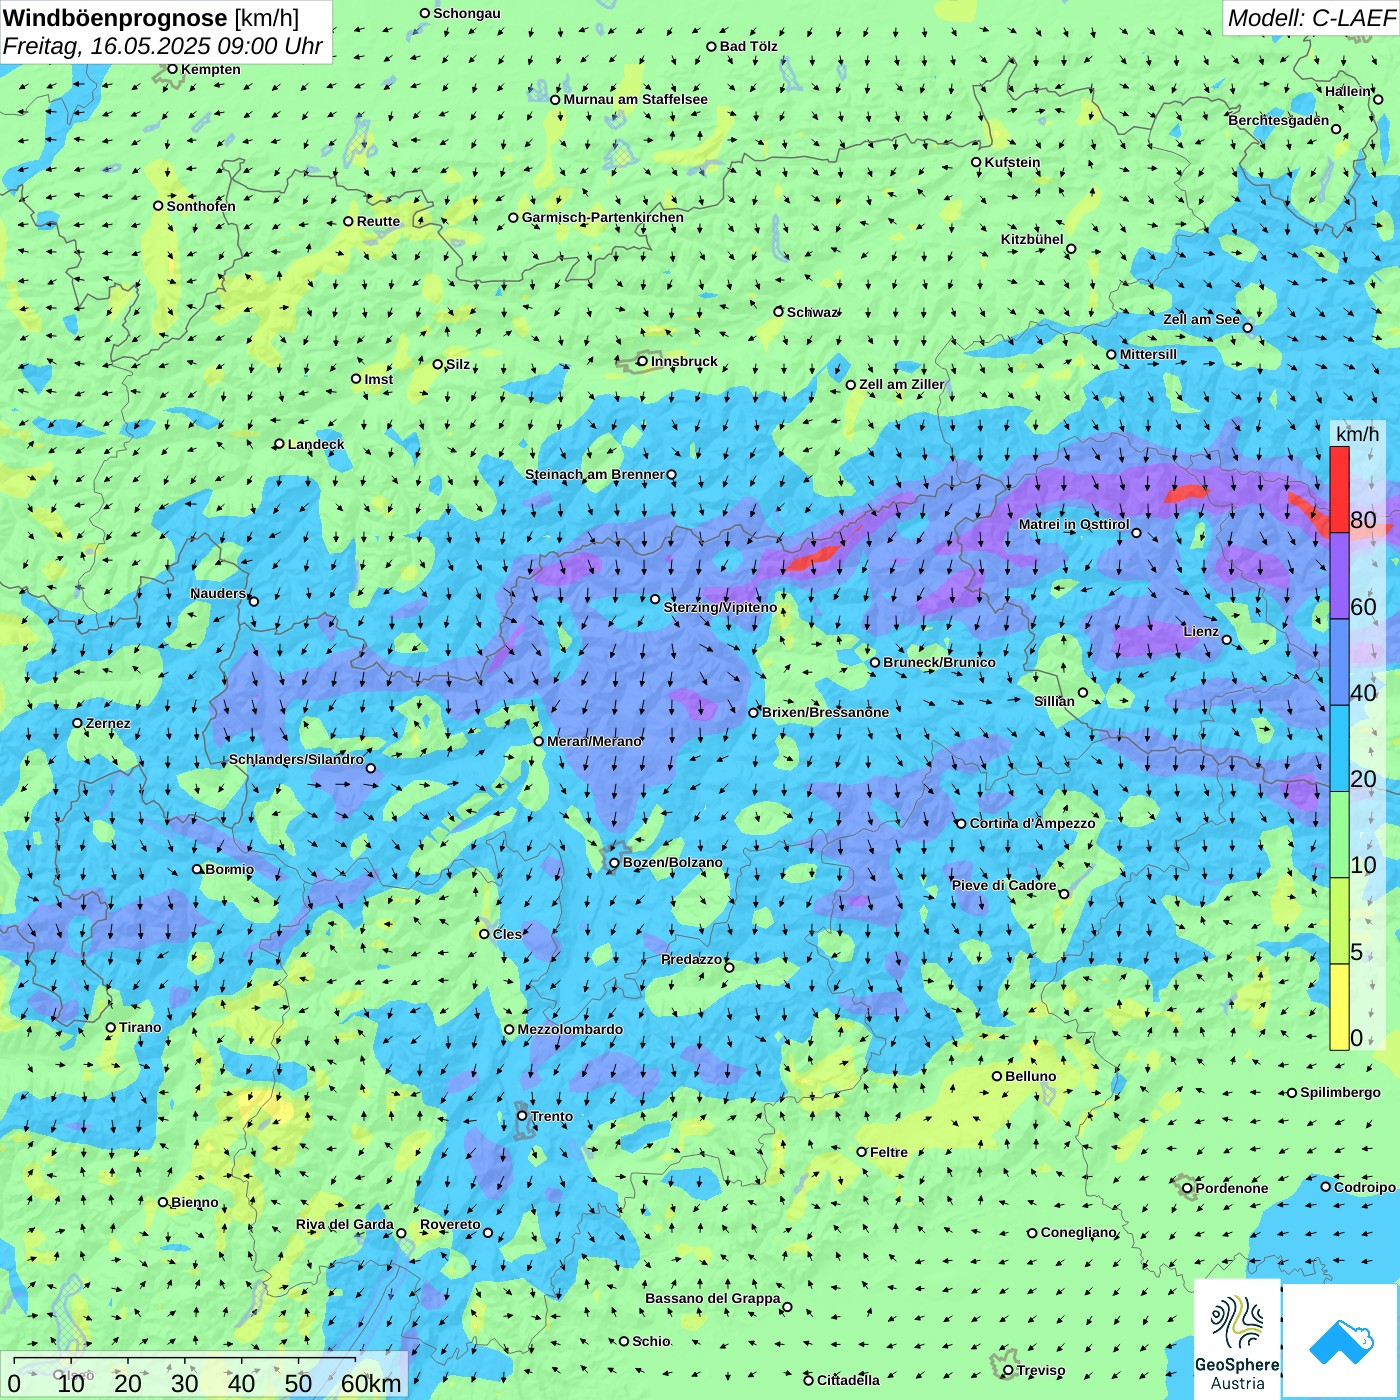Click the Imst town label

(378, 379)
